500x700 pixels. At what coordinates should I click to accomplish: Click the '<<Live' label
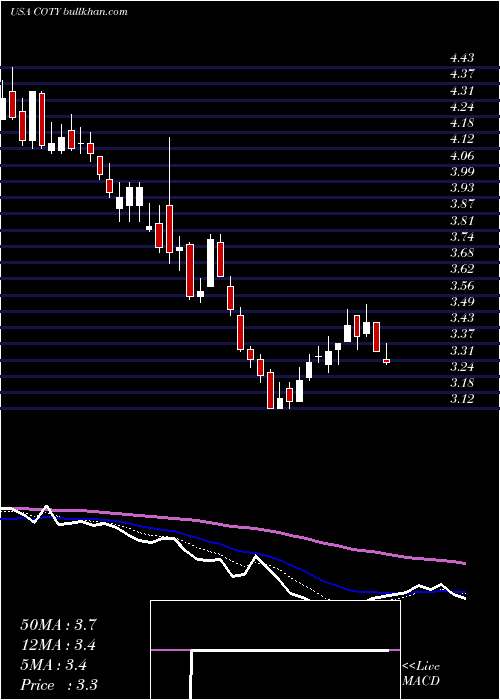(x=421, y=667)
